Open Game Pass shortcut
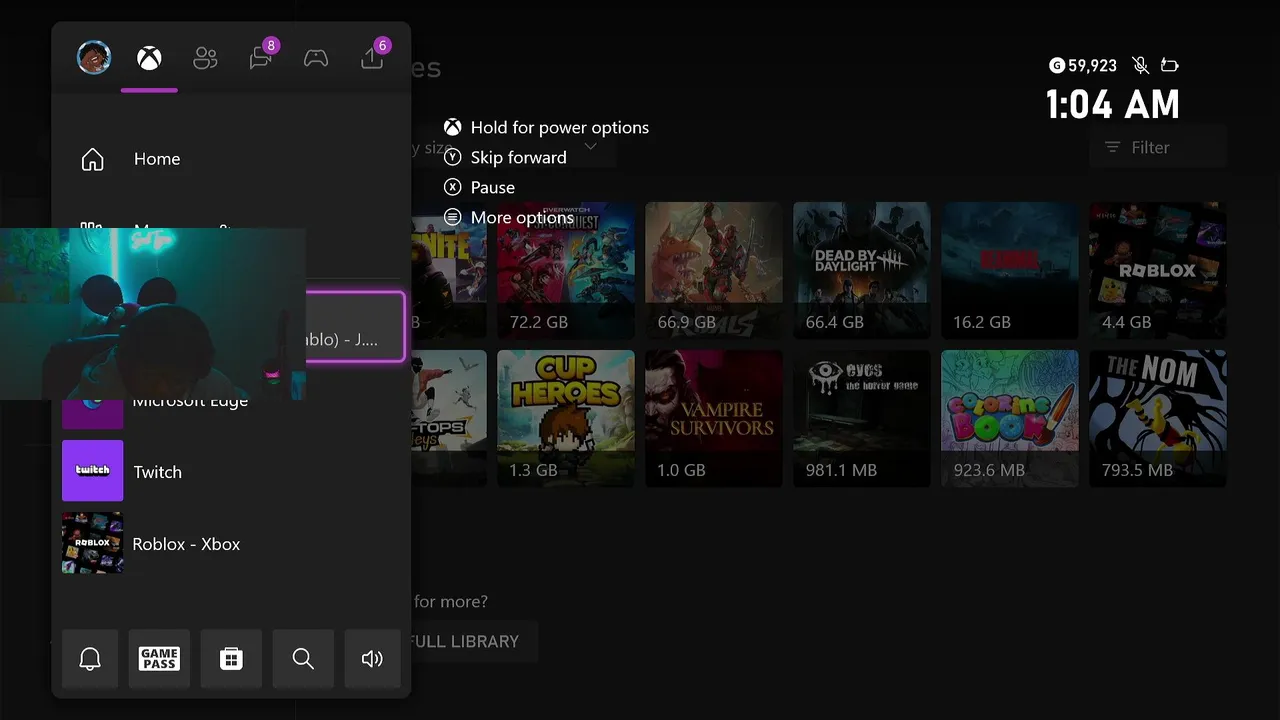The image size is (1280, 720). [x=159, y=659]
